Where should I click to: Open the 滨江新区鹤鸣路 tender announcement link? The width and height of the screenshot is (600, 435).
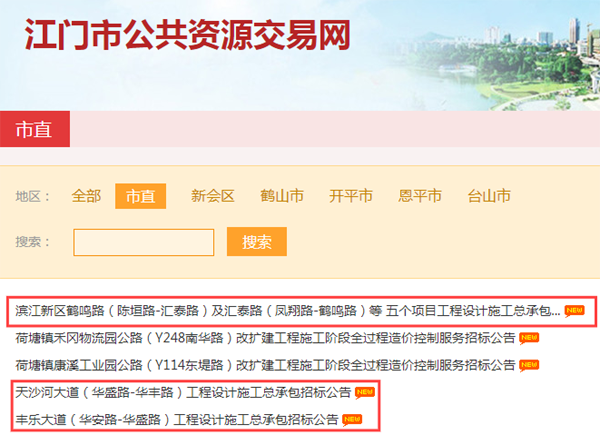288,311
